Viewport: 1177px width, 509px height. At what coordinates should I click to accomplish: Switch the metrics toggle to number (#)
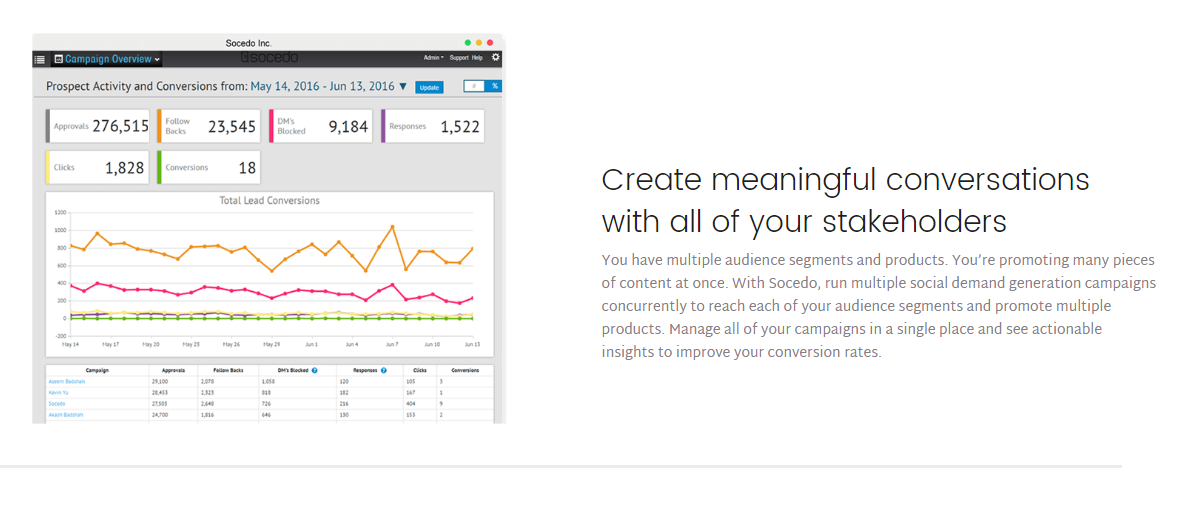[475, 87]
